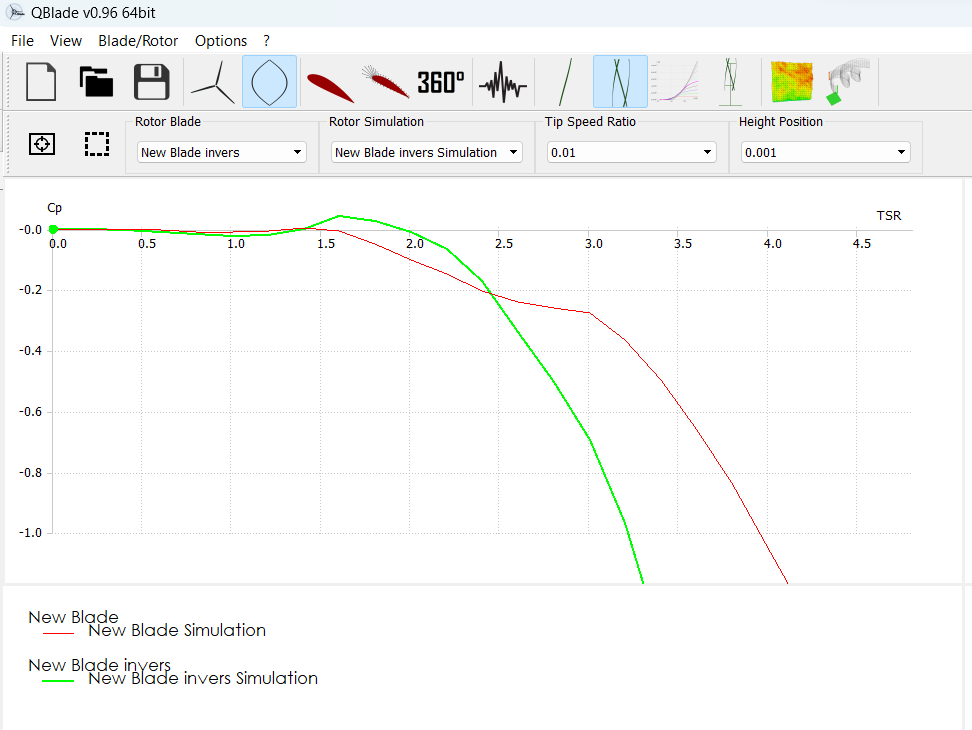Expand the Tip Speed Ratio dropdown

tap(631, 153)
